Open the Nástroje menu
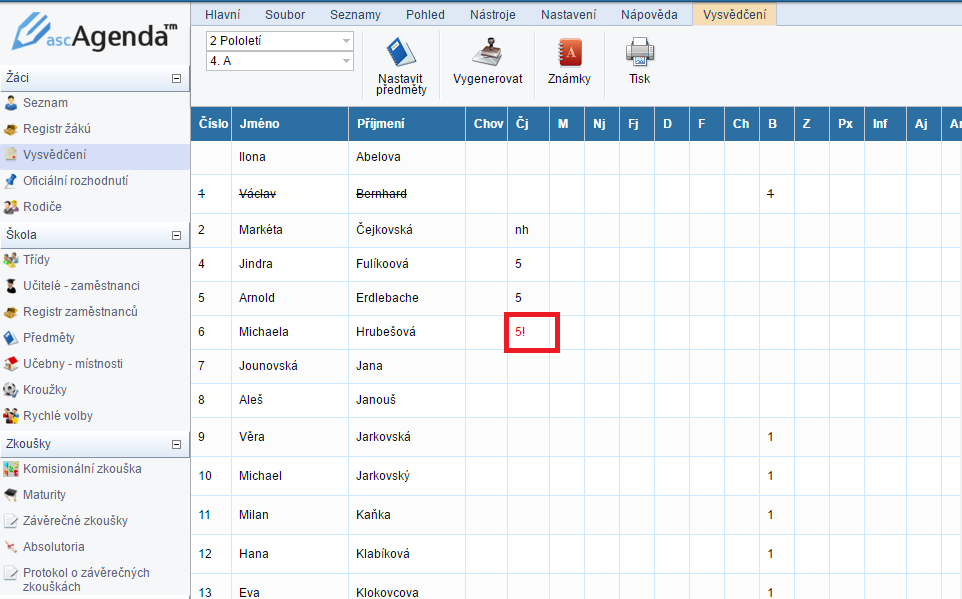Screen dimensions: 962x599 [x=493, y=15]
